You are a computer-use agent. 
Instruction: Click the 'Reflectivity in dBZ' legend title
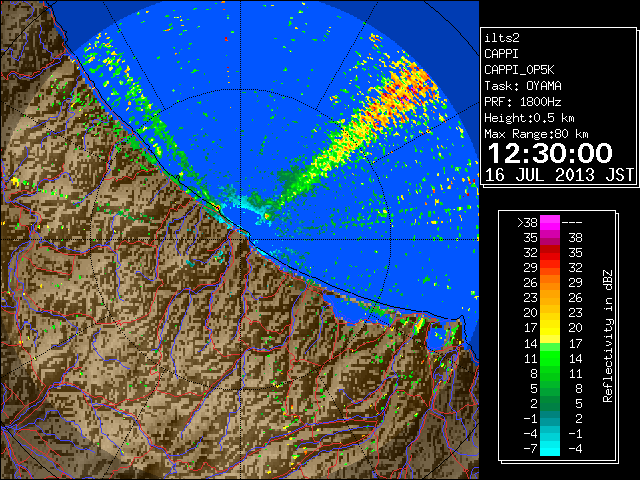pyautogui.click(x=608, y=336)
